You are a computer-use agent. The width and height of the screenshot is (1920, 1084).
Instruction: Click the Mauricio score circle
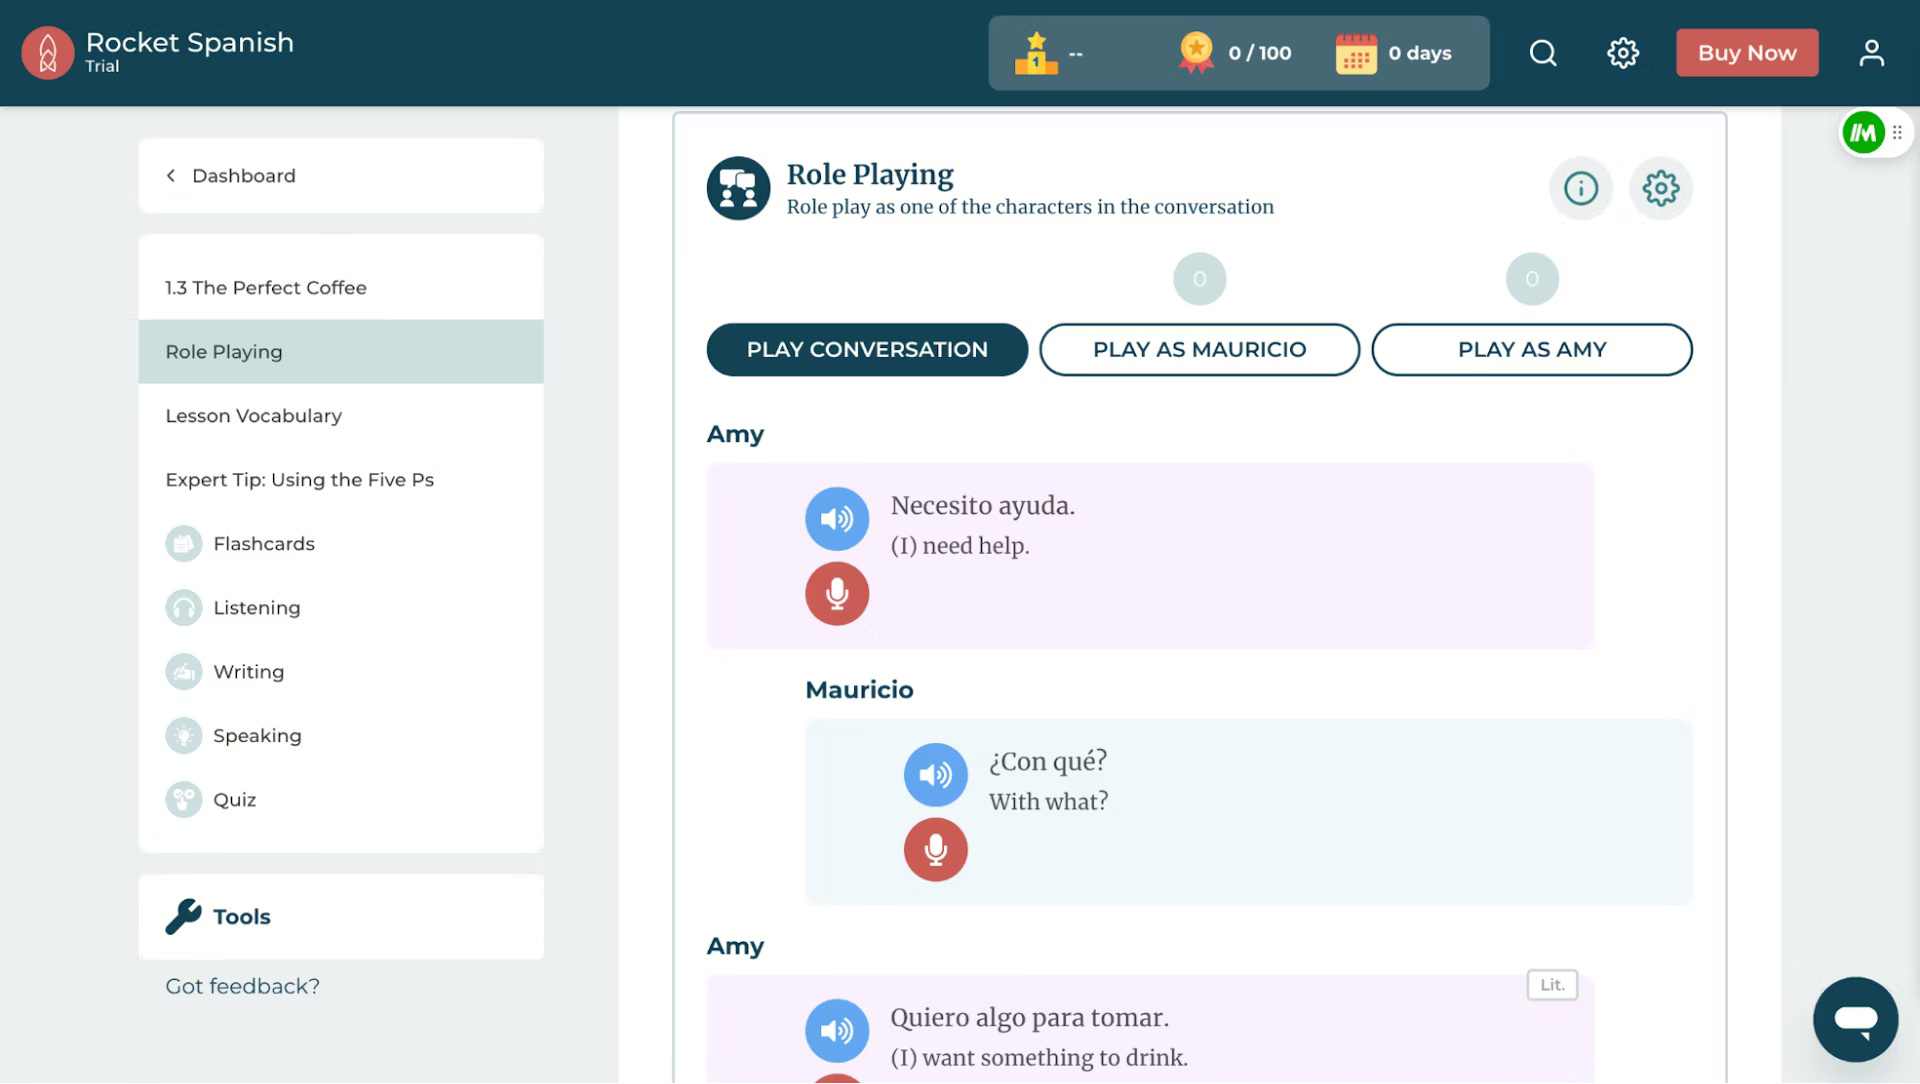pos(1200,279)
